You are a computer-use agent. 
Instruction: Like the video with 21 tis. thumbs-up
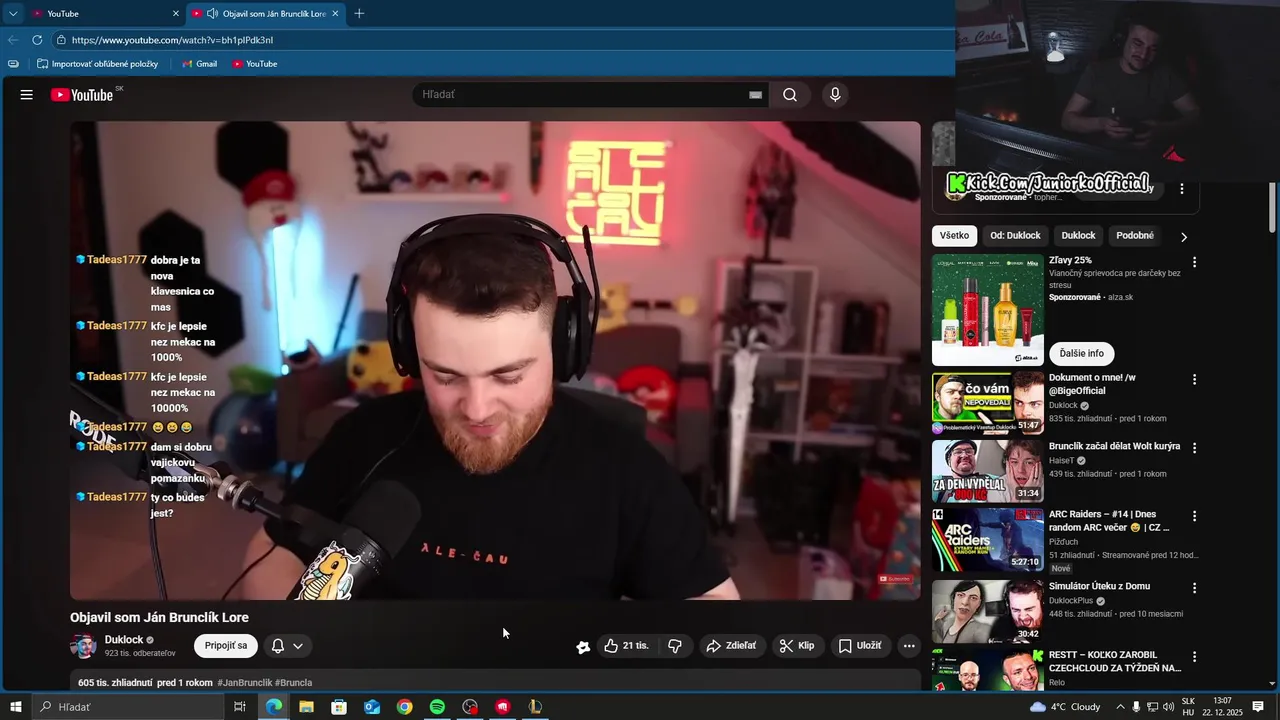coord(626,646)
